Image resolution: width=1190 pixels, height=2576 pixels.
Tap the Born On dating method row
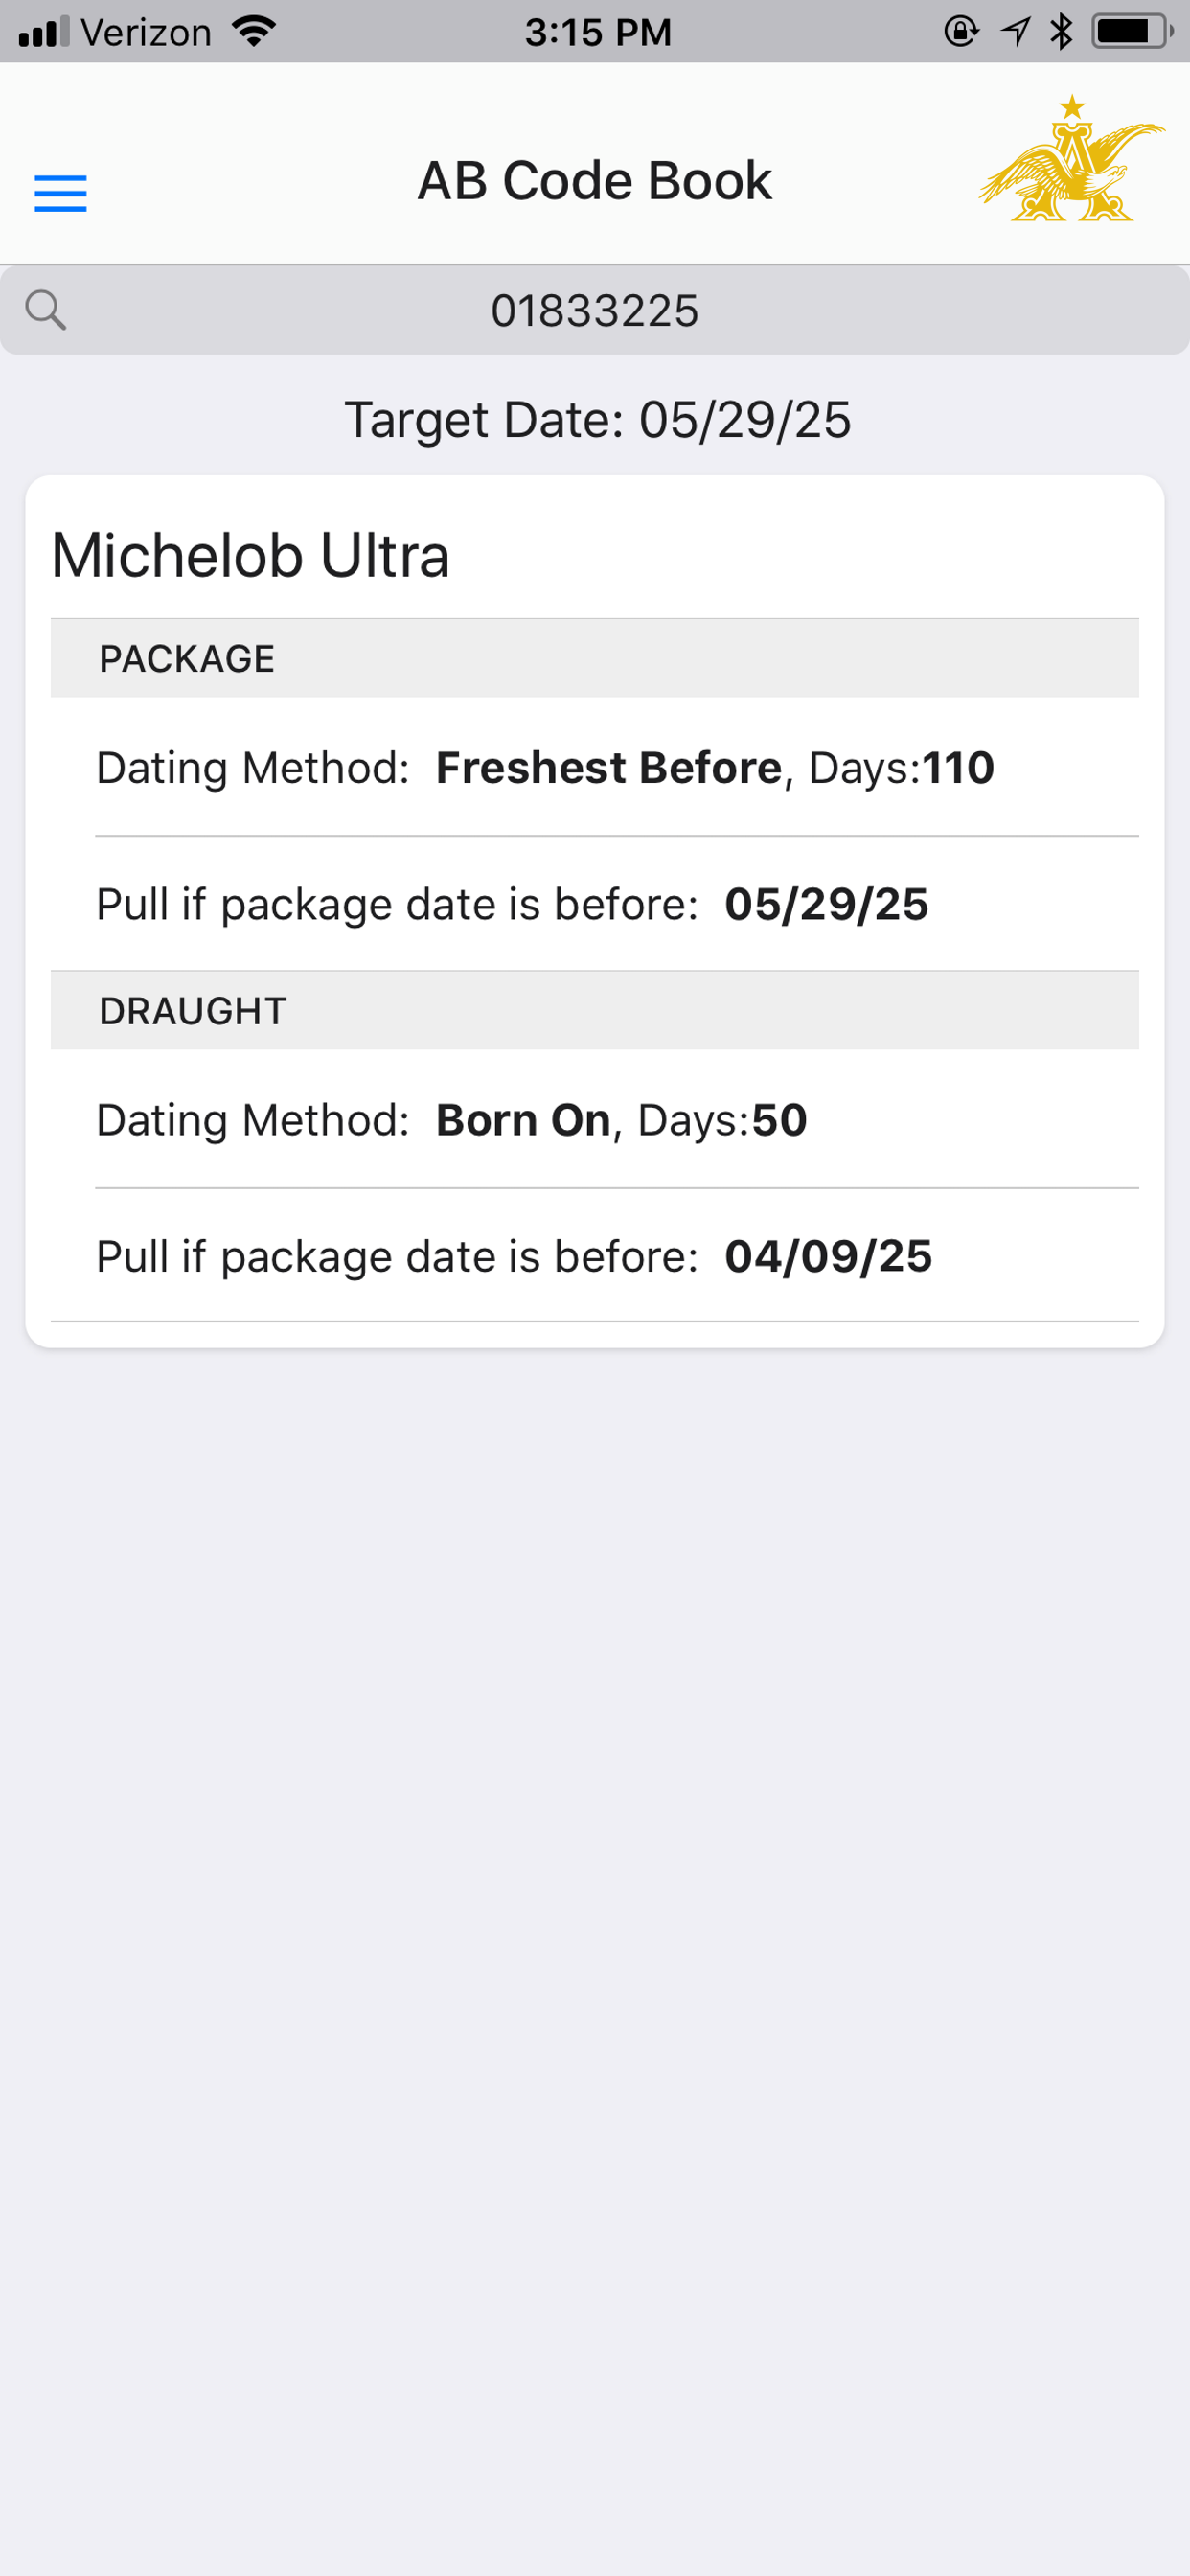coord(617,1119)
